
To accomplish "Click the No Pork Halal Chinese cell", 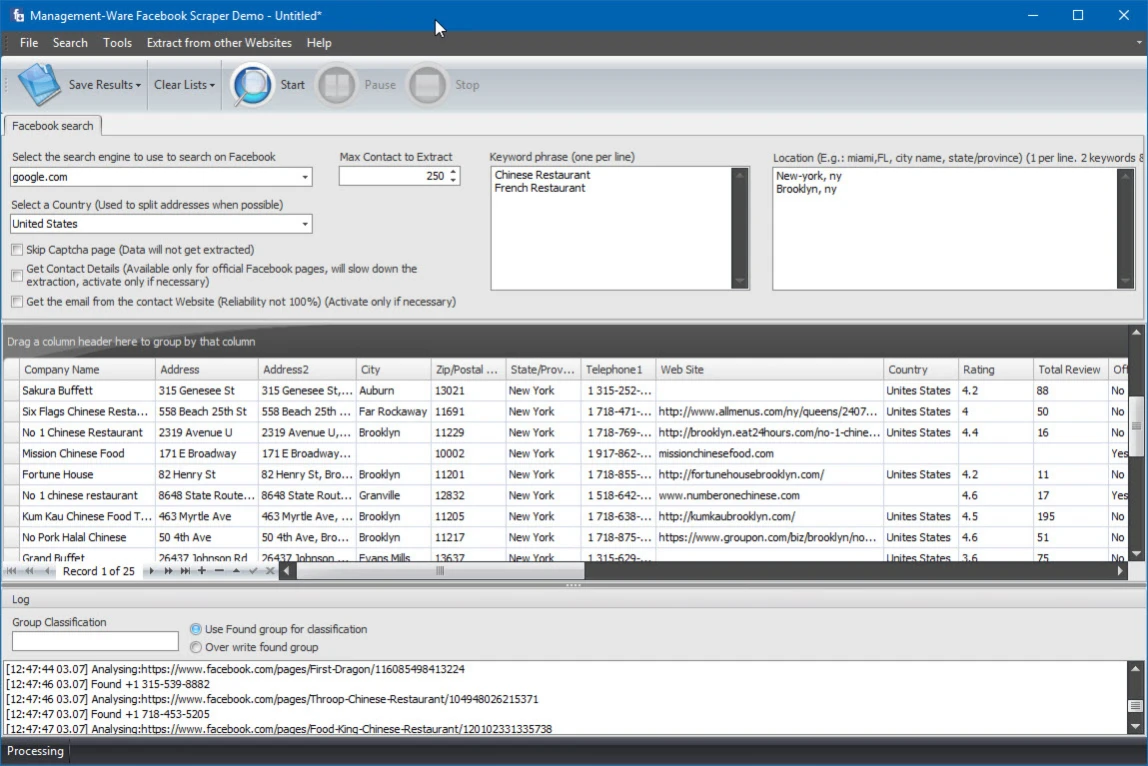I will click(x=87, y=538).
